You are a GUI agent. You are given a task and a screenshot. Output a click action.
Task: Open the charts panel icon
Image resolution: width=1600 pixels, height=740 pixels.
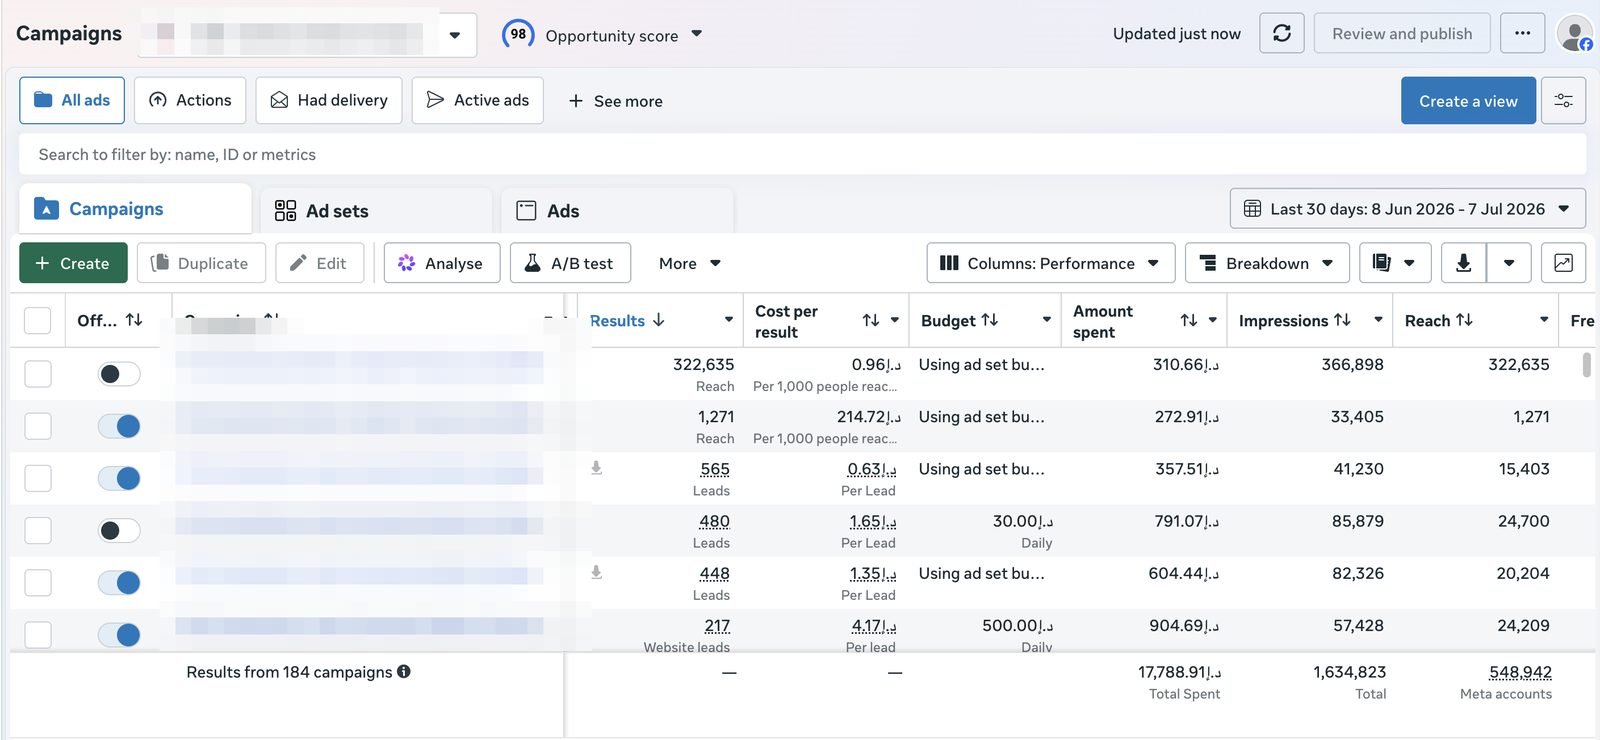[x=1563, y=263]
